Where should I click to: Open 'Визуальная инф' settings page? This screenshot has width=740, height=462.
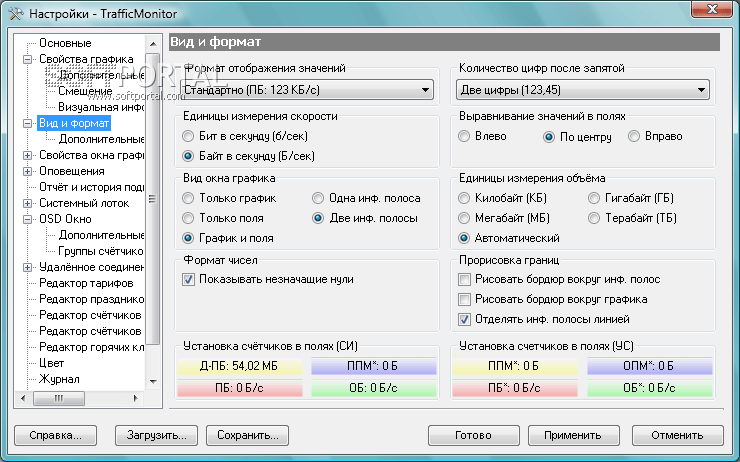click(101, 107)
